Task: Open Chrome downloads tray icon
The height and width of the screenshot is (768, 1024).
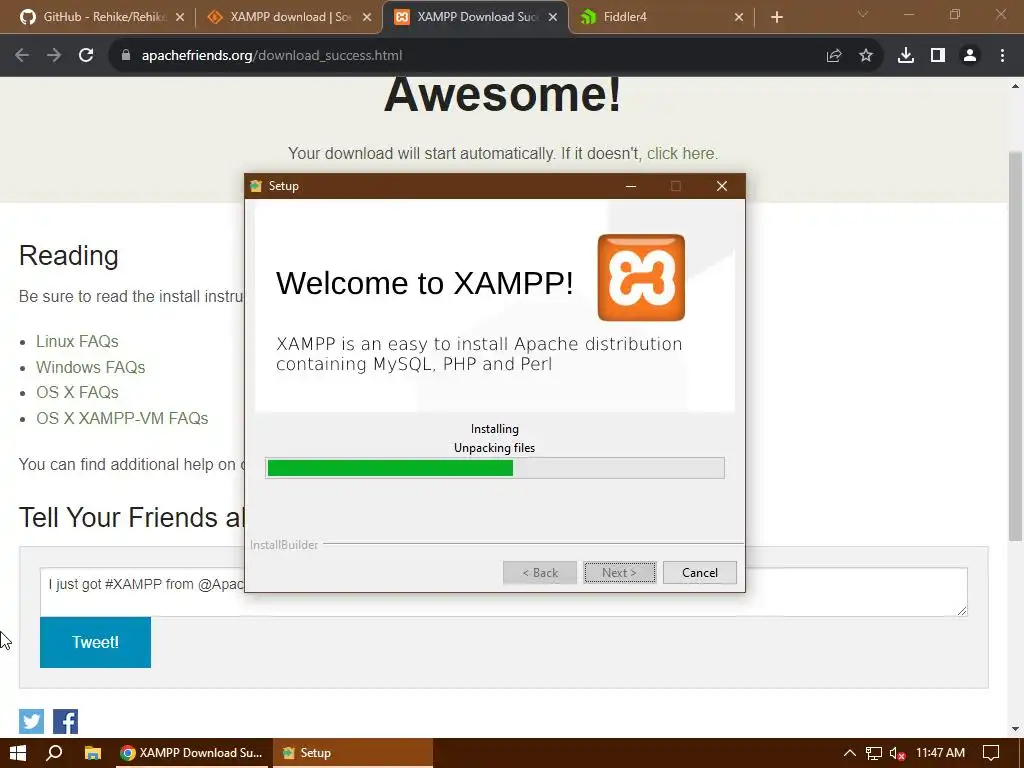Action: click(x=906, y=56)
